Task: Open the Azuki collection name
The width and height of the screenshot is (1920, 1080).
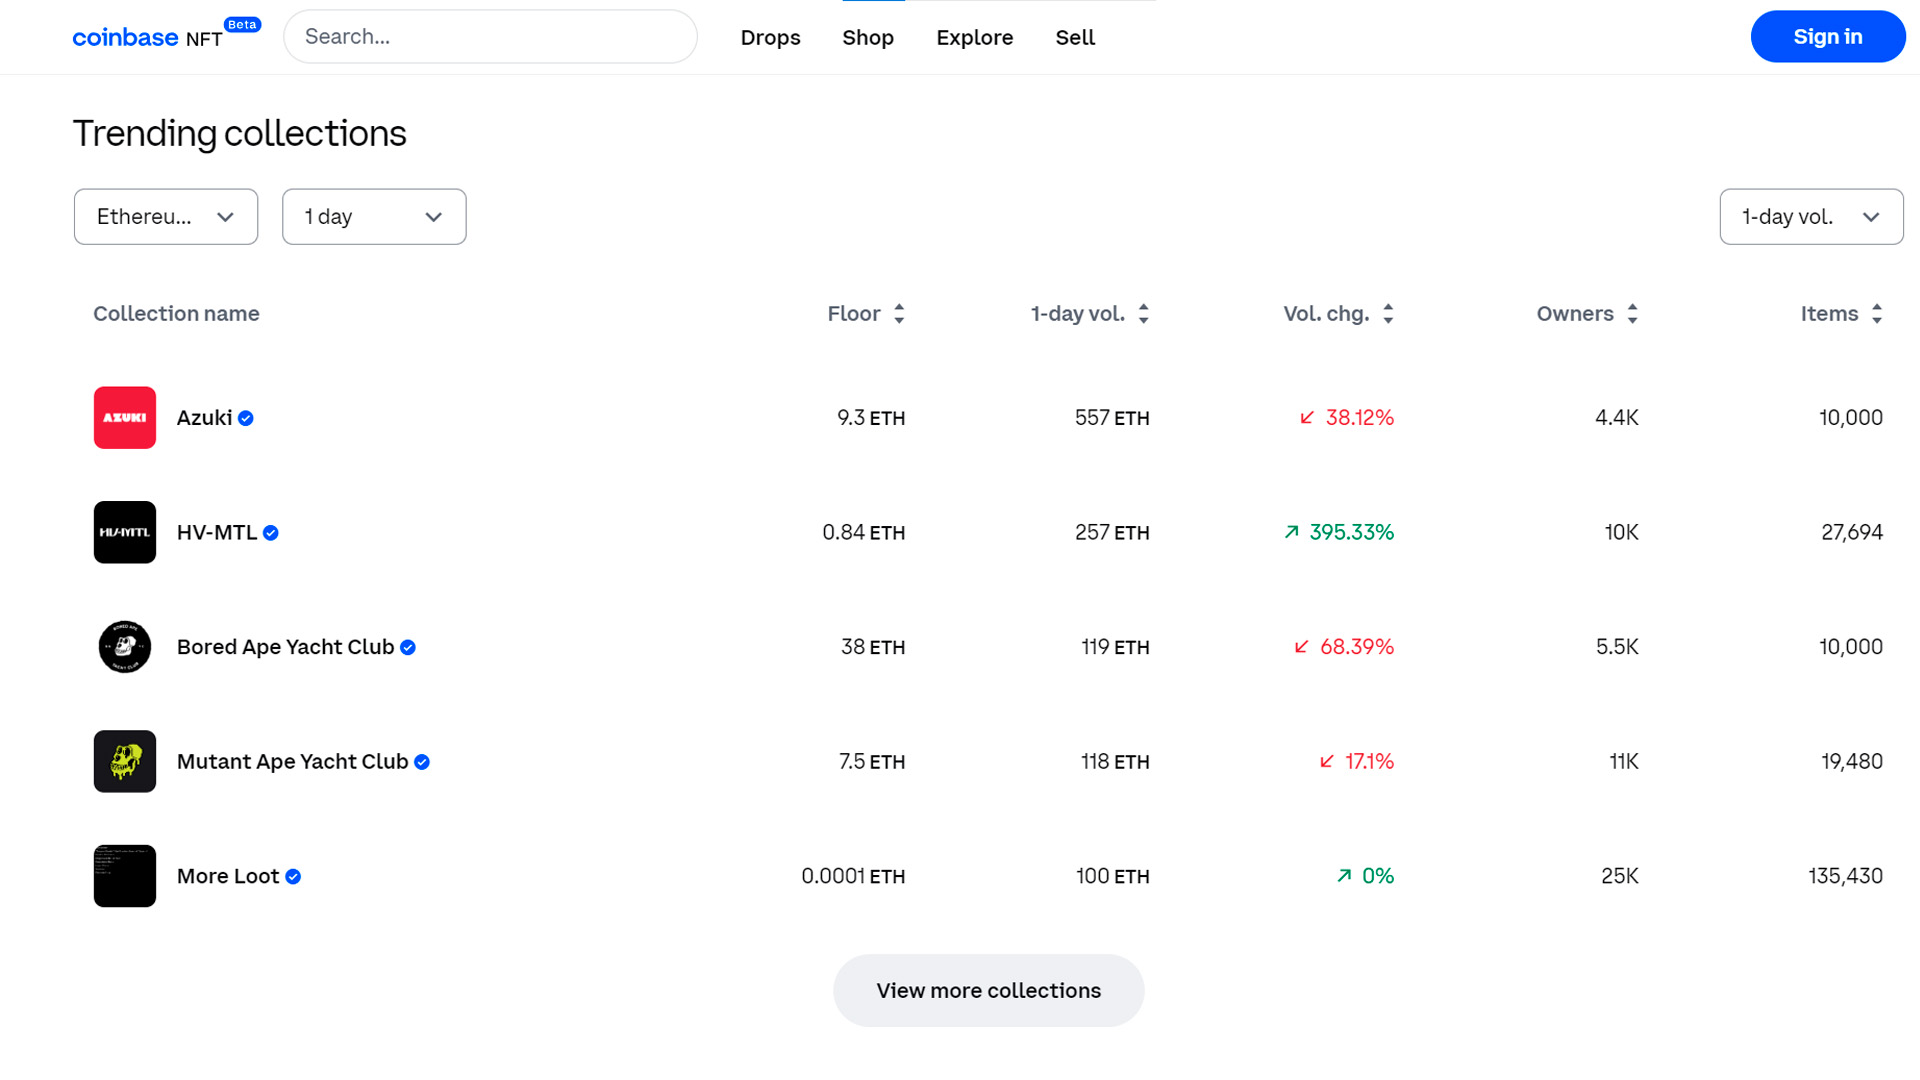Action: point(204,418)
